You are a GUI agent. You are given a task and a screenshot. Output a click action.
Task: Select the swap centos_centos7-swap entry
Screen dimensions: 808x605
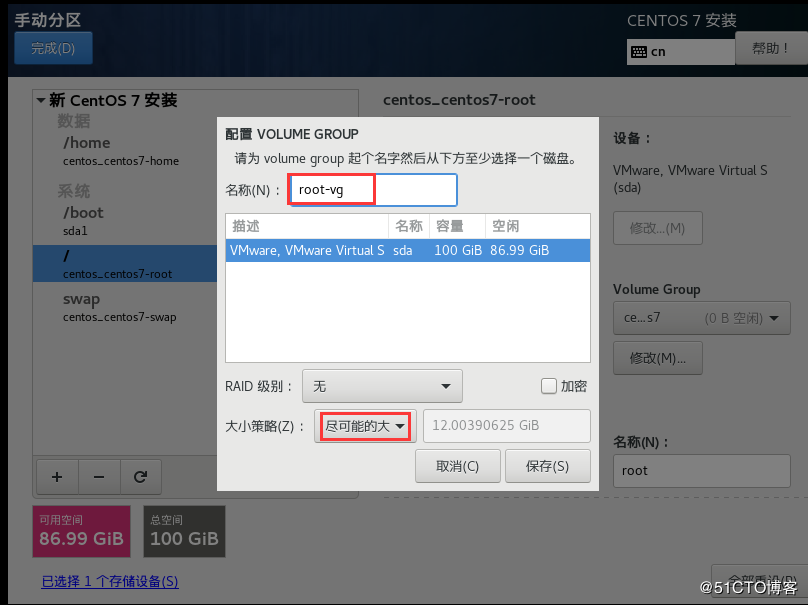[x=125, y=308]
